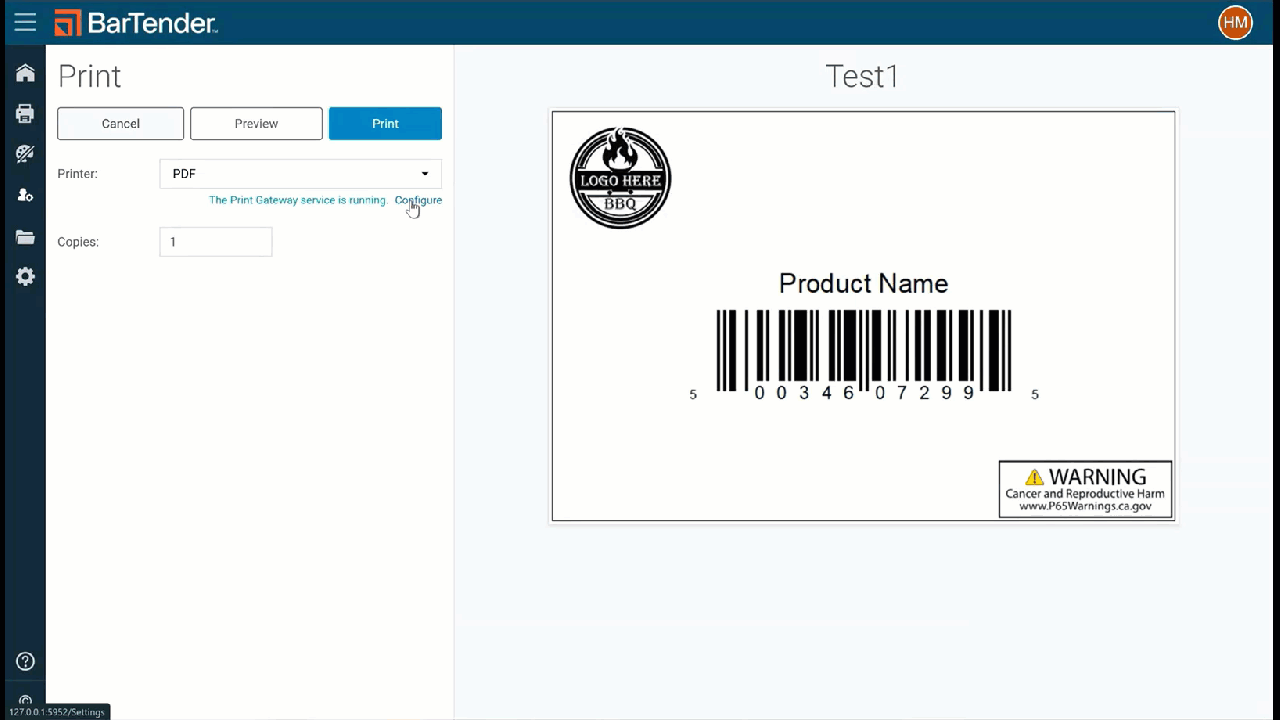This screenshot has width=1280, height=720.
Task: Click the Configure link
Action: click(x=418, y=200)
